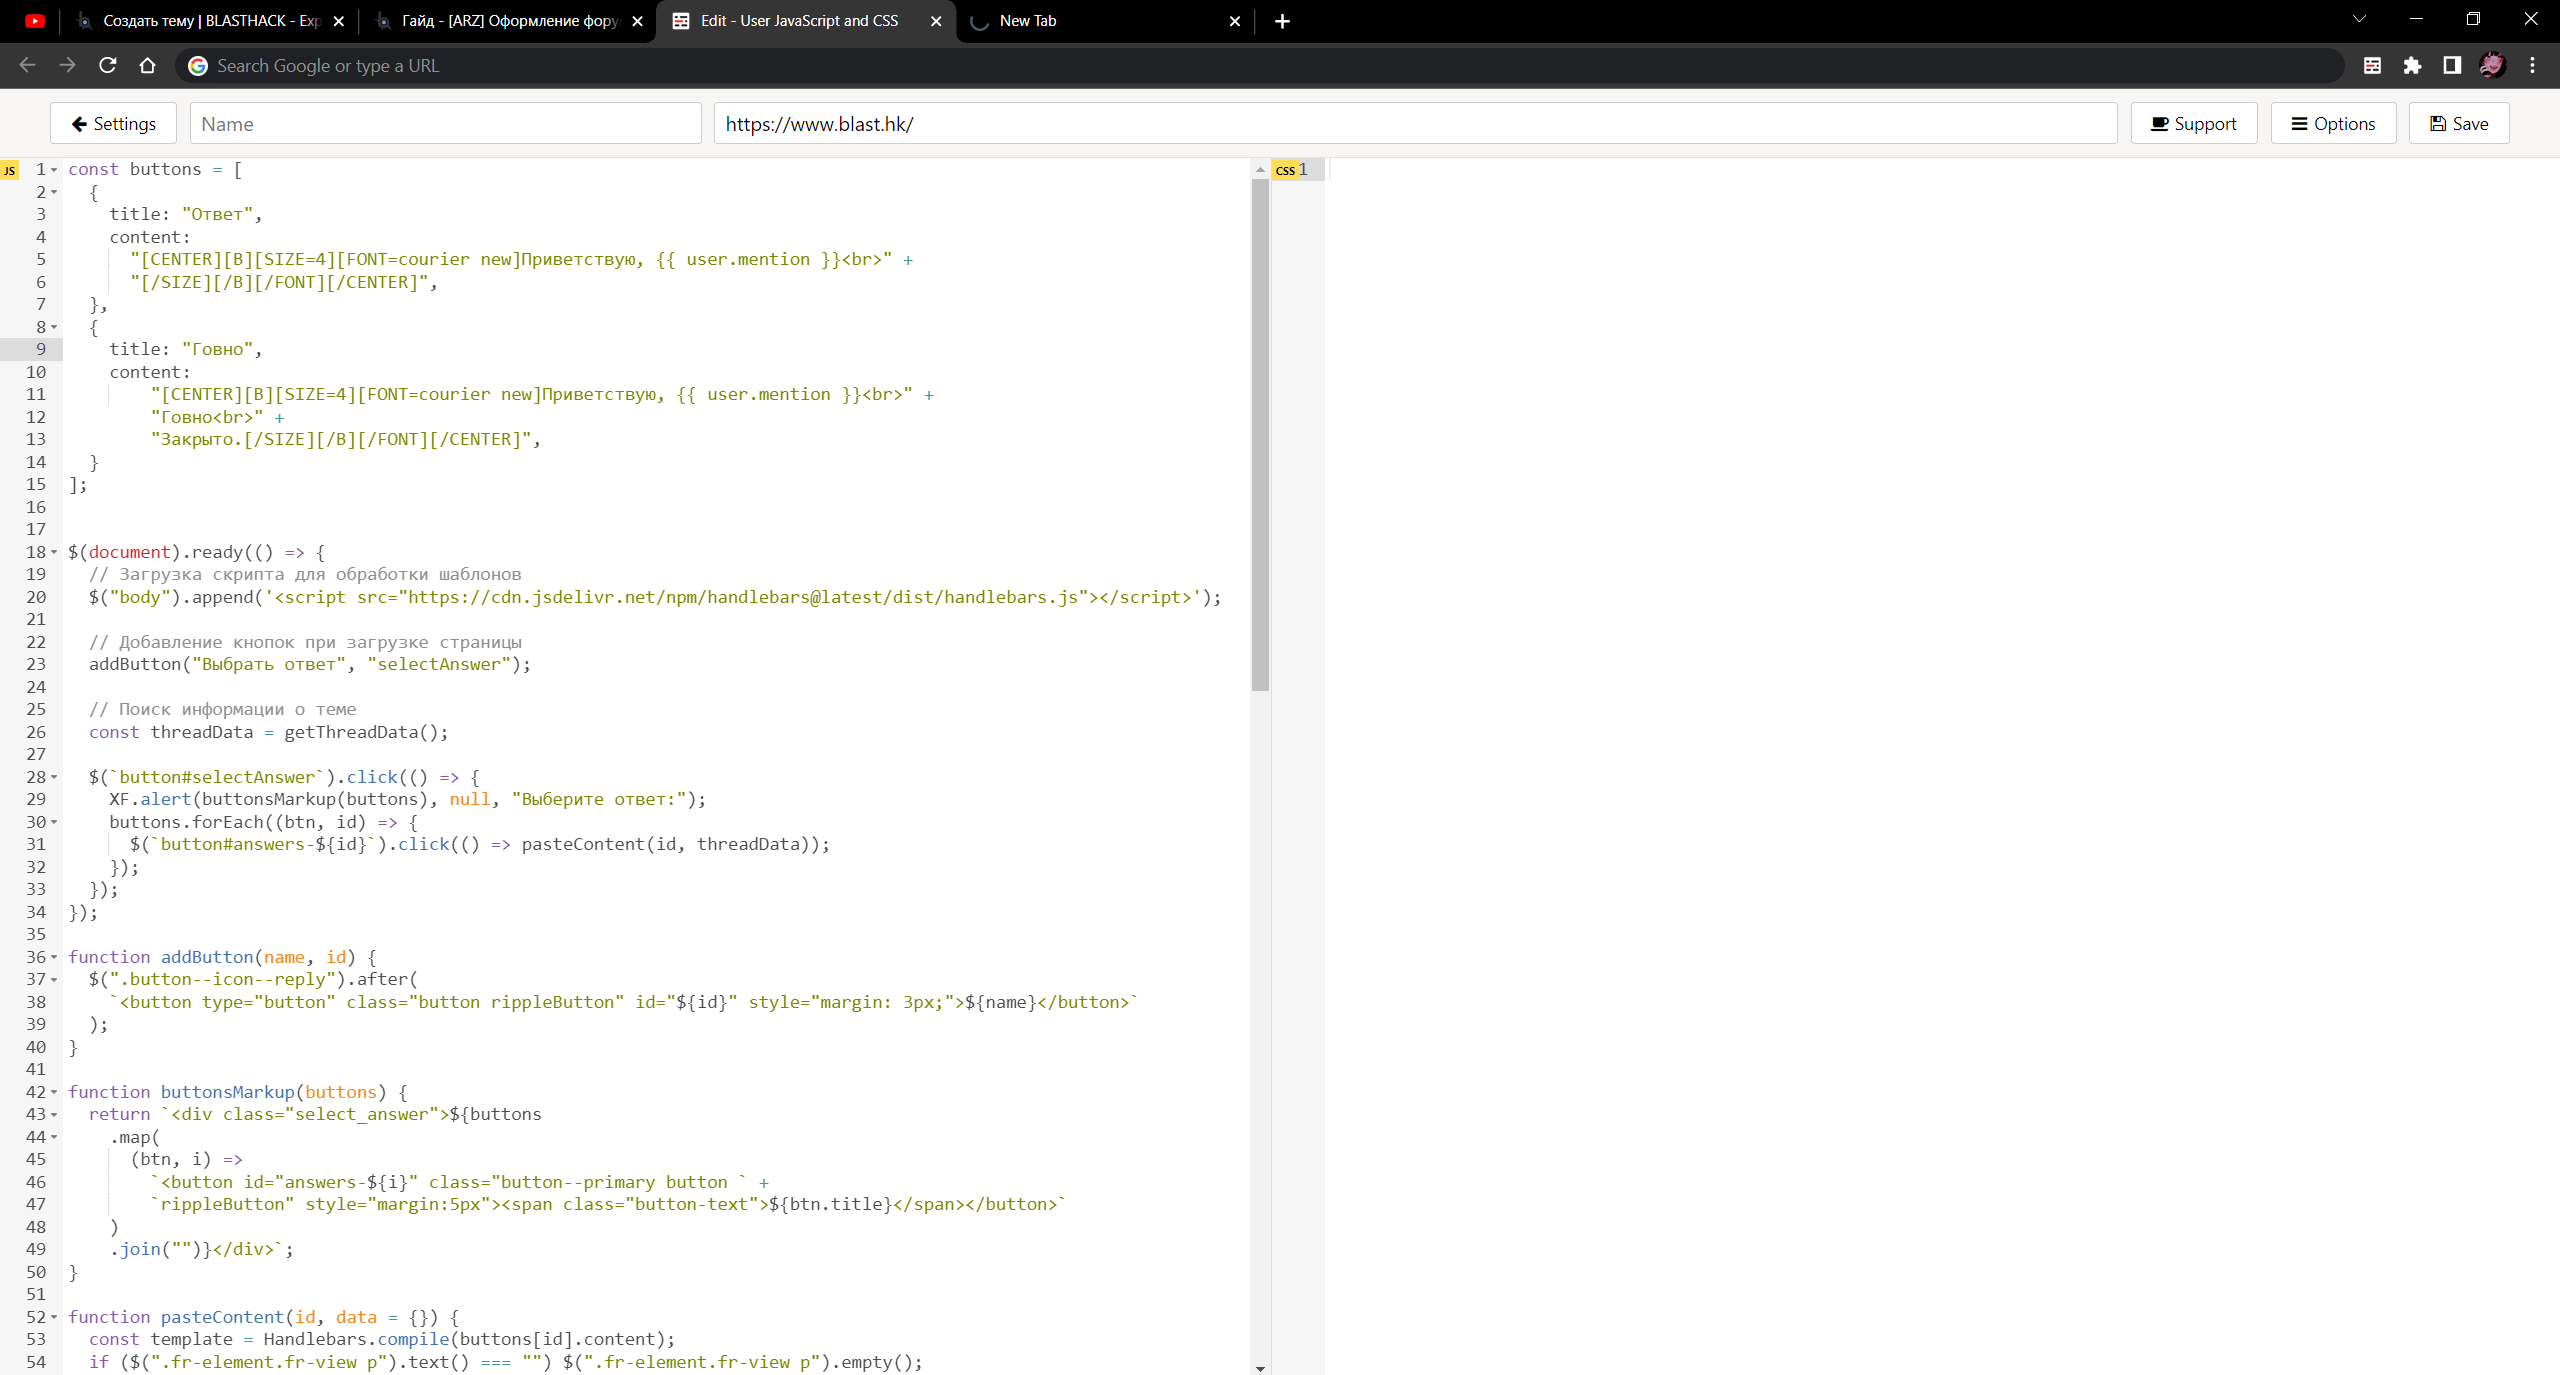This screenshot has height=1375, width=2560.
Task: Click Handlebars.compile on line 53
Action: coord(356,1339)
